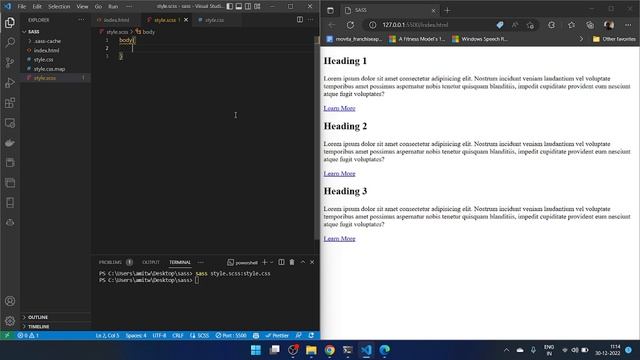Click the Learn More link under Heading 1
Screen dimensions: 640x360
pos(339,108)
